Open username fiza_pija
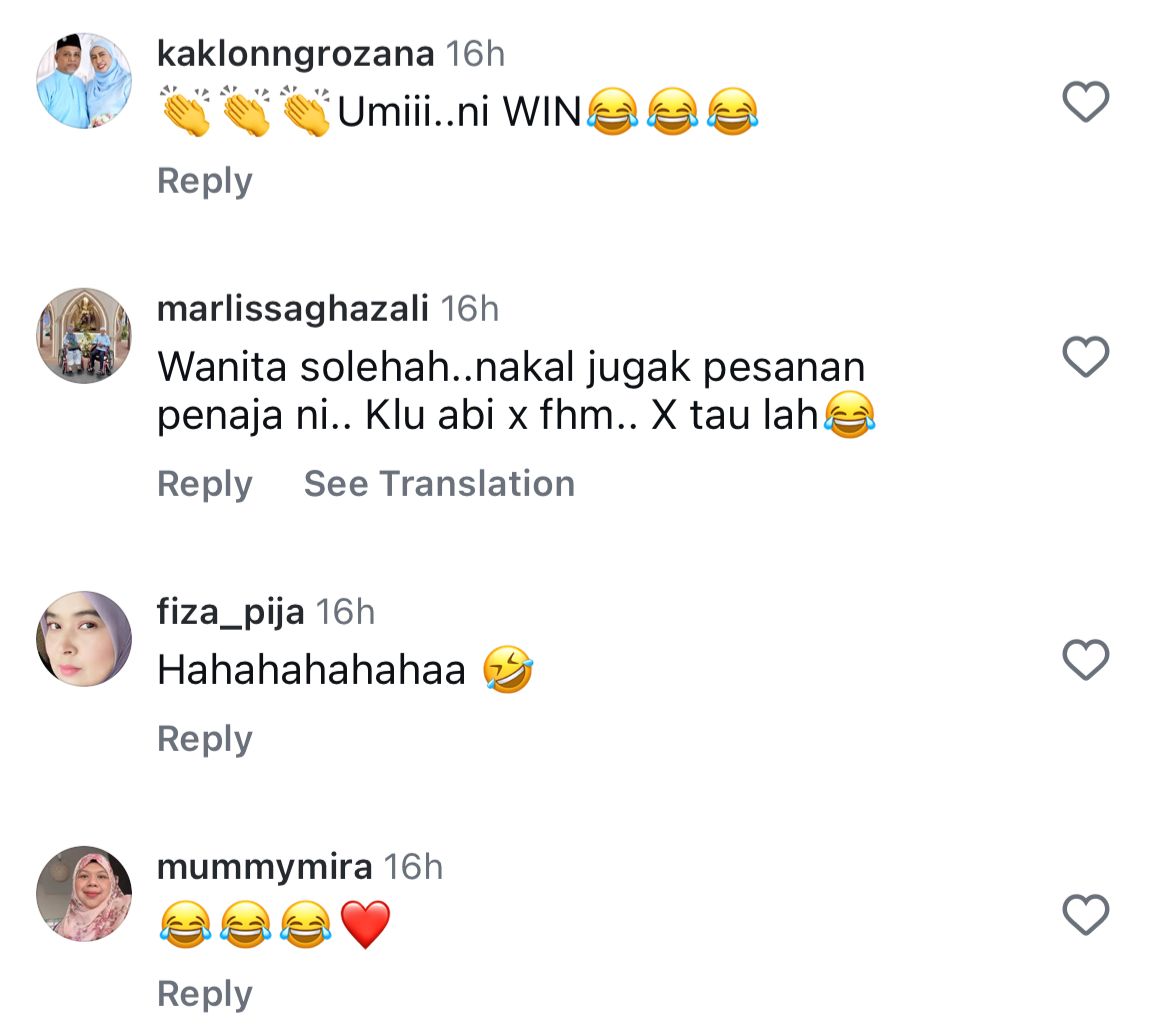The height and width of the screenshot is (1033, 1170). coord(231,613)
